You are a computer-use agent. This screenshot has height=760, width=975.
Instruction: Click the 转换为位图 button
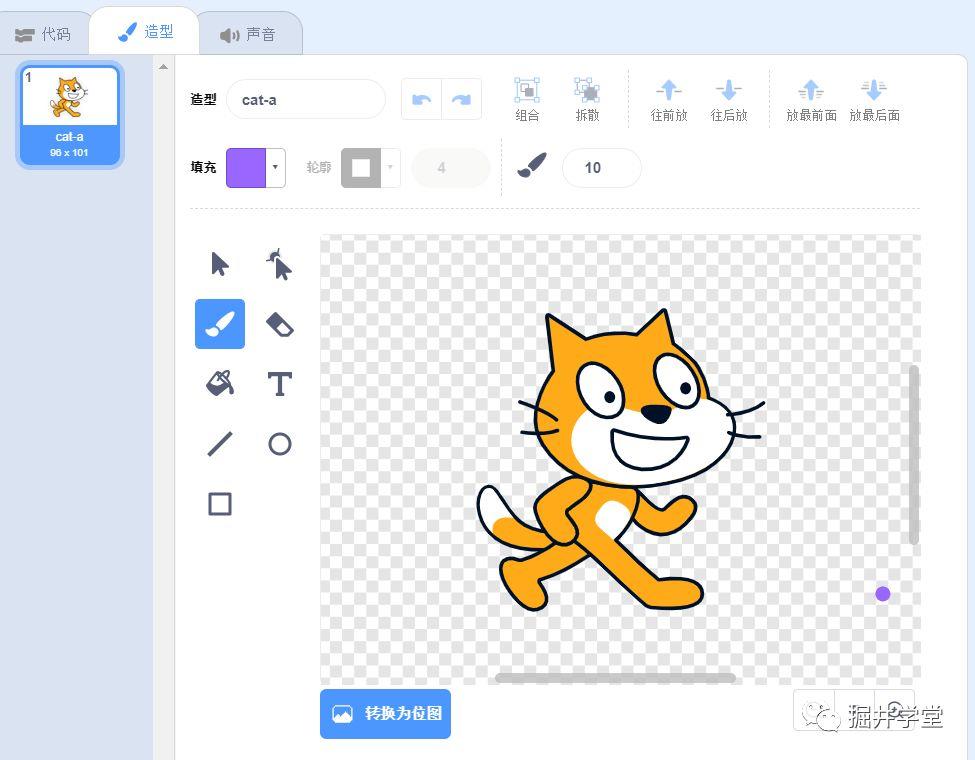(x=386, y=713)
